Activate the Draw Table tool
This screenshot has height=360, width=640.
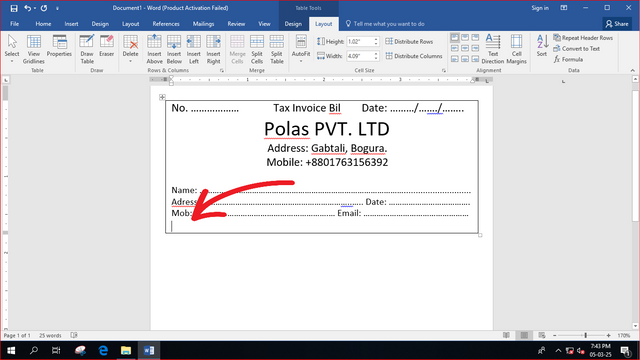pyautogui.click(x=87, y=49)
